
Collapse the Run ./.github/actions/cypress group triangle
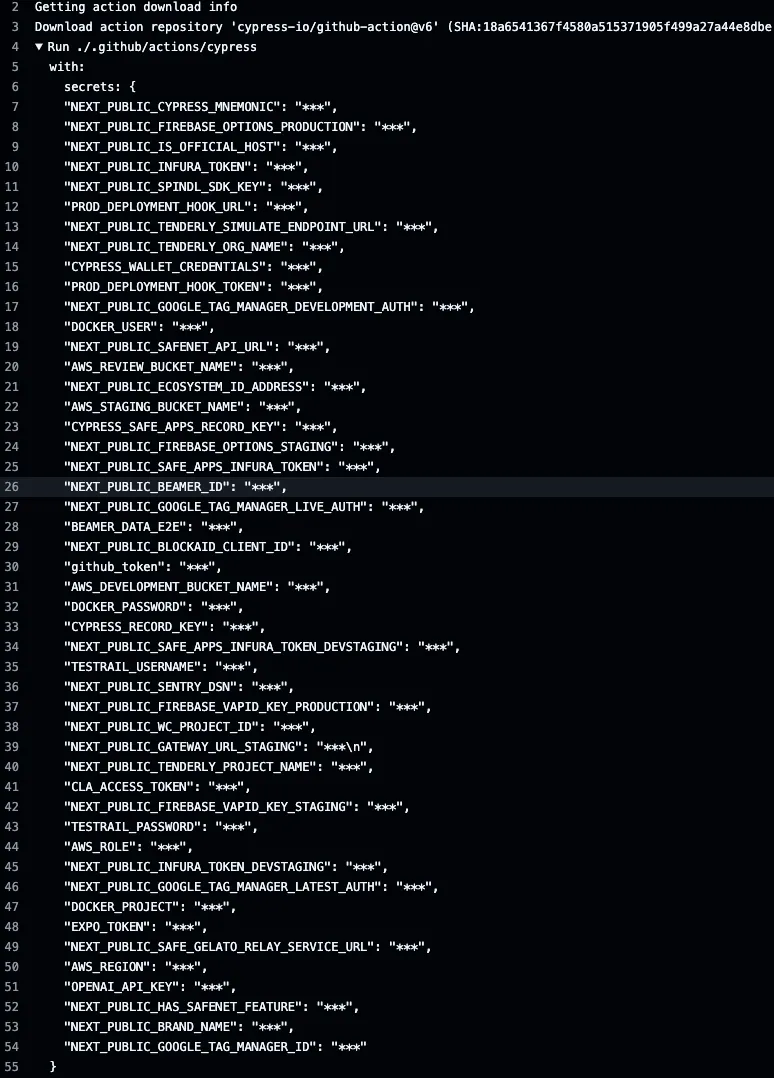(39, 47)
